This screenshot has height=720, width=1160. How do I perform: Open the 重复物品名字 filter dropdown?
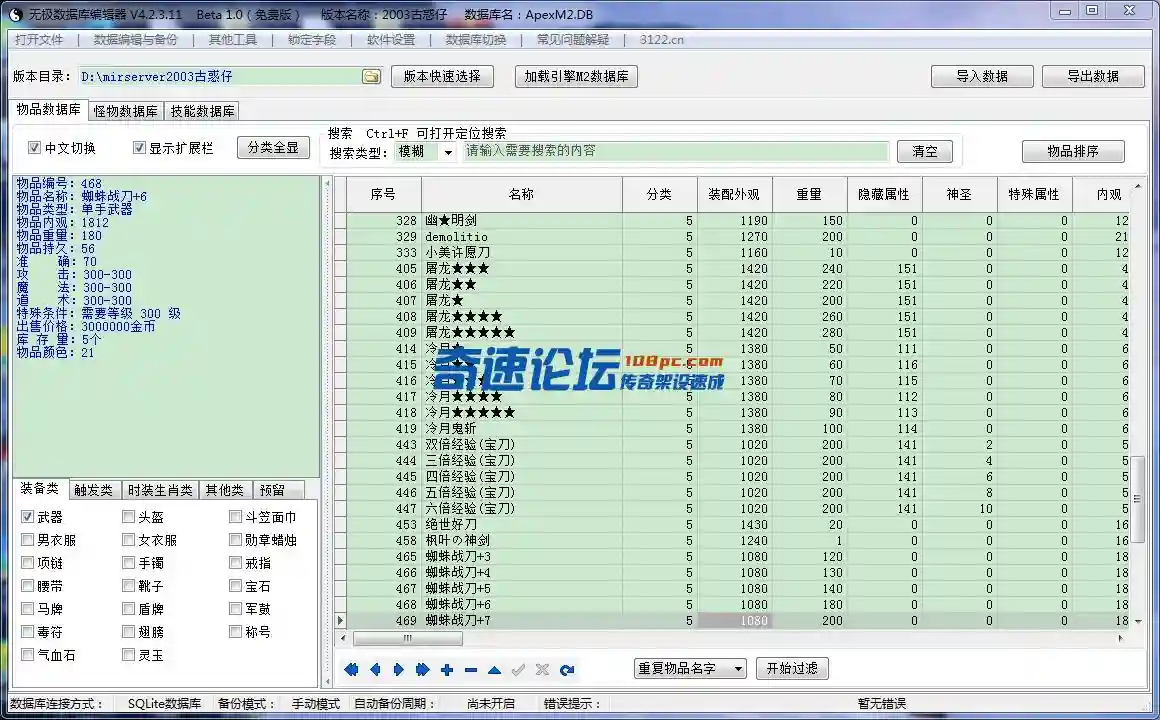coord(738,669)
